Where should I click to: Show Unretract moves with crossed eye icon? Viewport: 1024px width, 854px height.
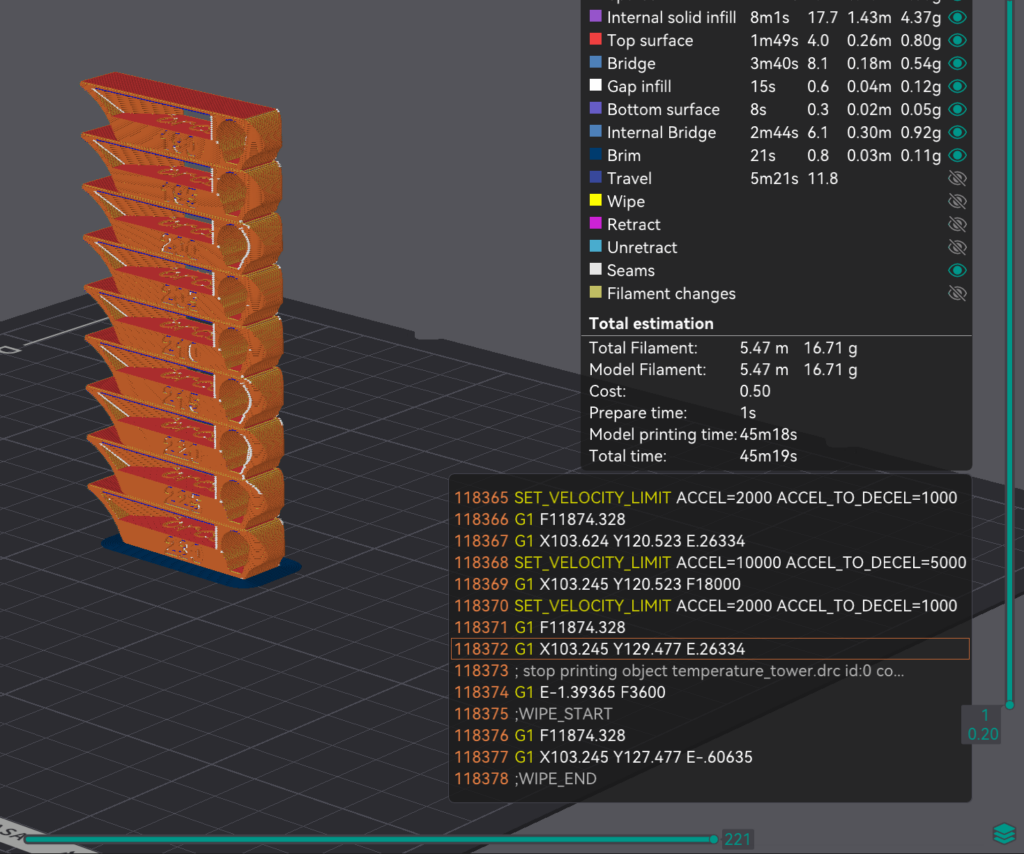[957, 247]
